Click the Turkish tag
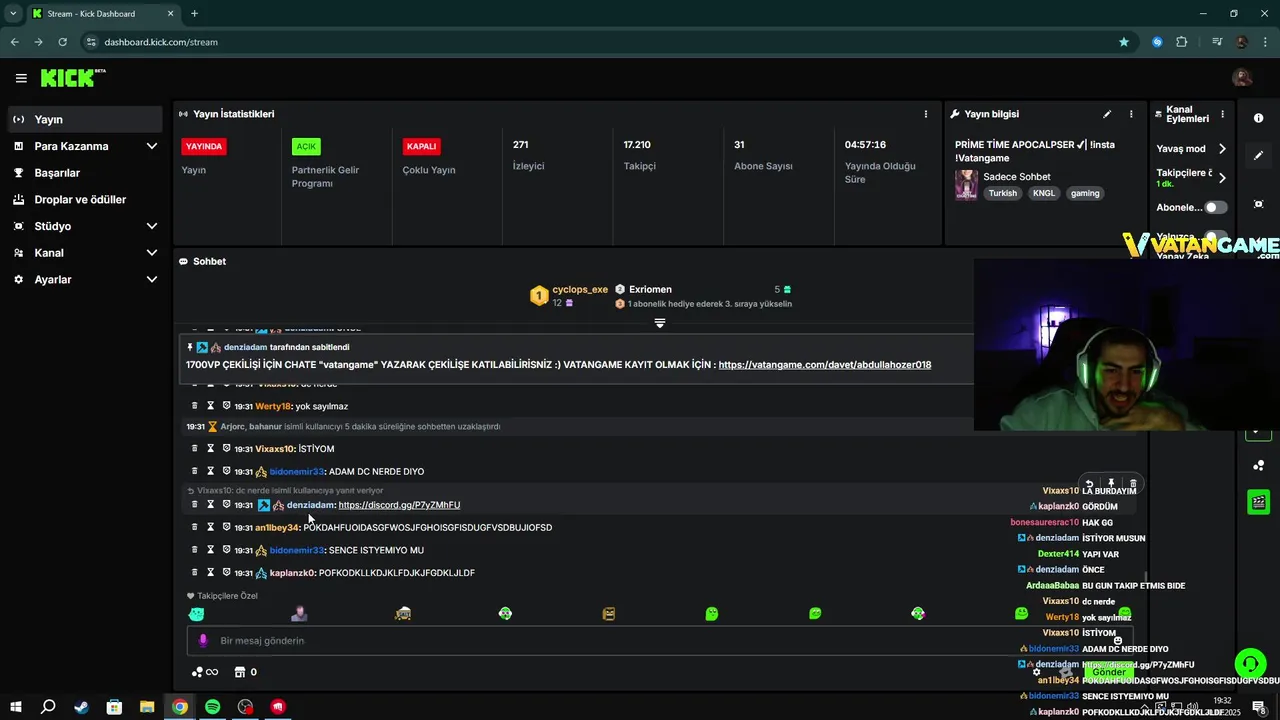1280x720 pixels. pyautogui.click(x=1002, y=193)
